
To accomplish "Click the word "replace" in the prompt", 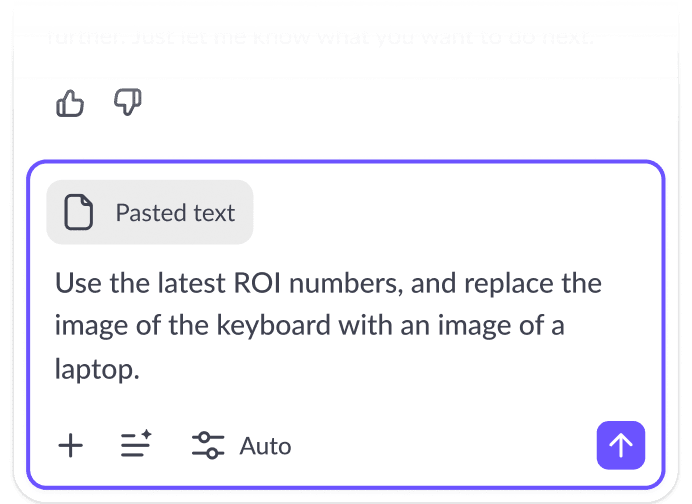I will tap(508, 284).
